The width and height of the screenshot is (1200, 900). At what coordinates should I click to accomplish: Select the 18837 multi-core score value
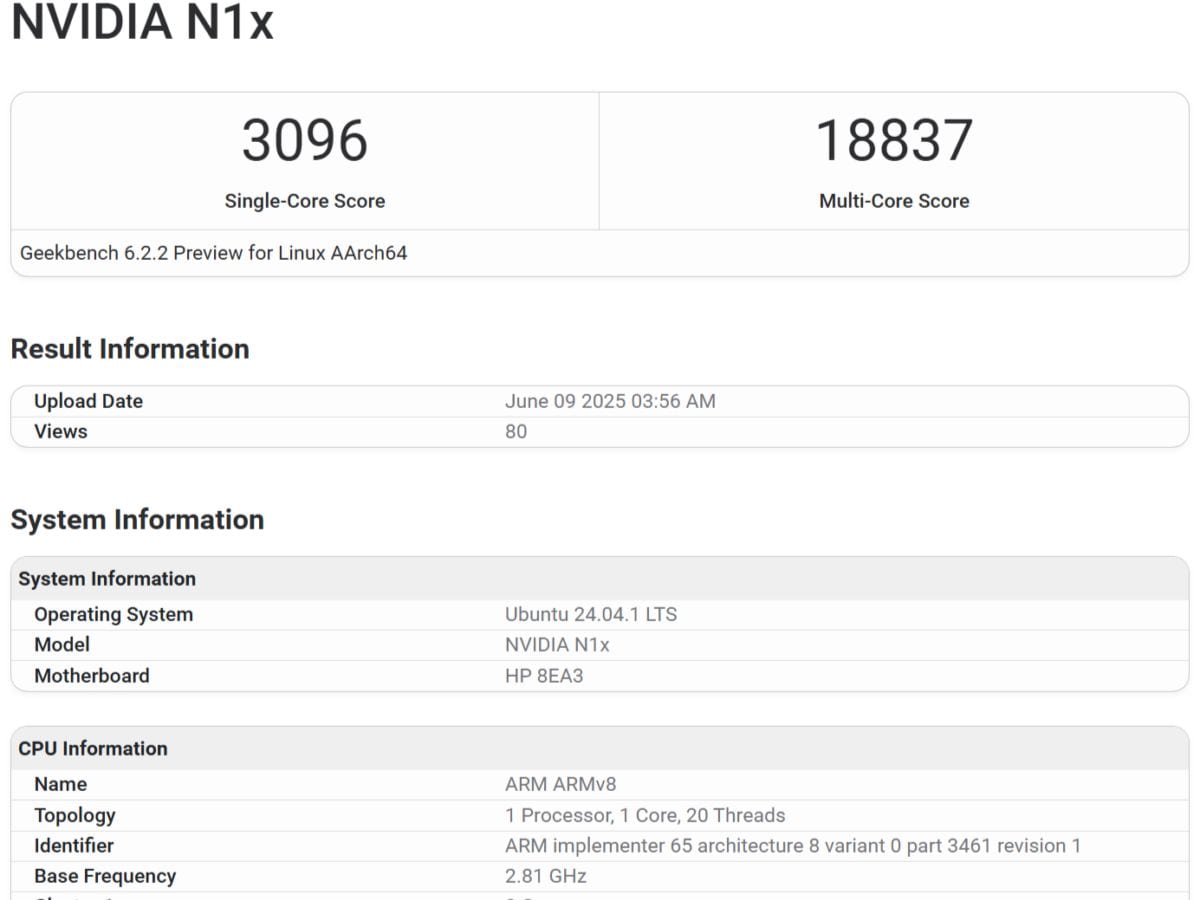pos(894,140)
